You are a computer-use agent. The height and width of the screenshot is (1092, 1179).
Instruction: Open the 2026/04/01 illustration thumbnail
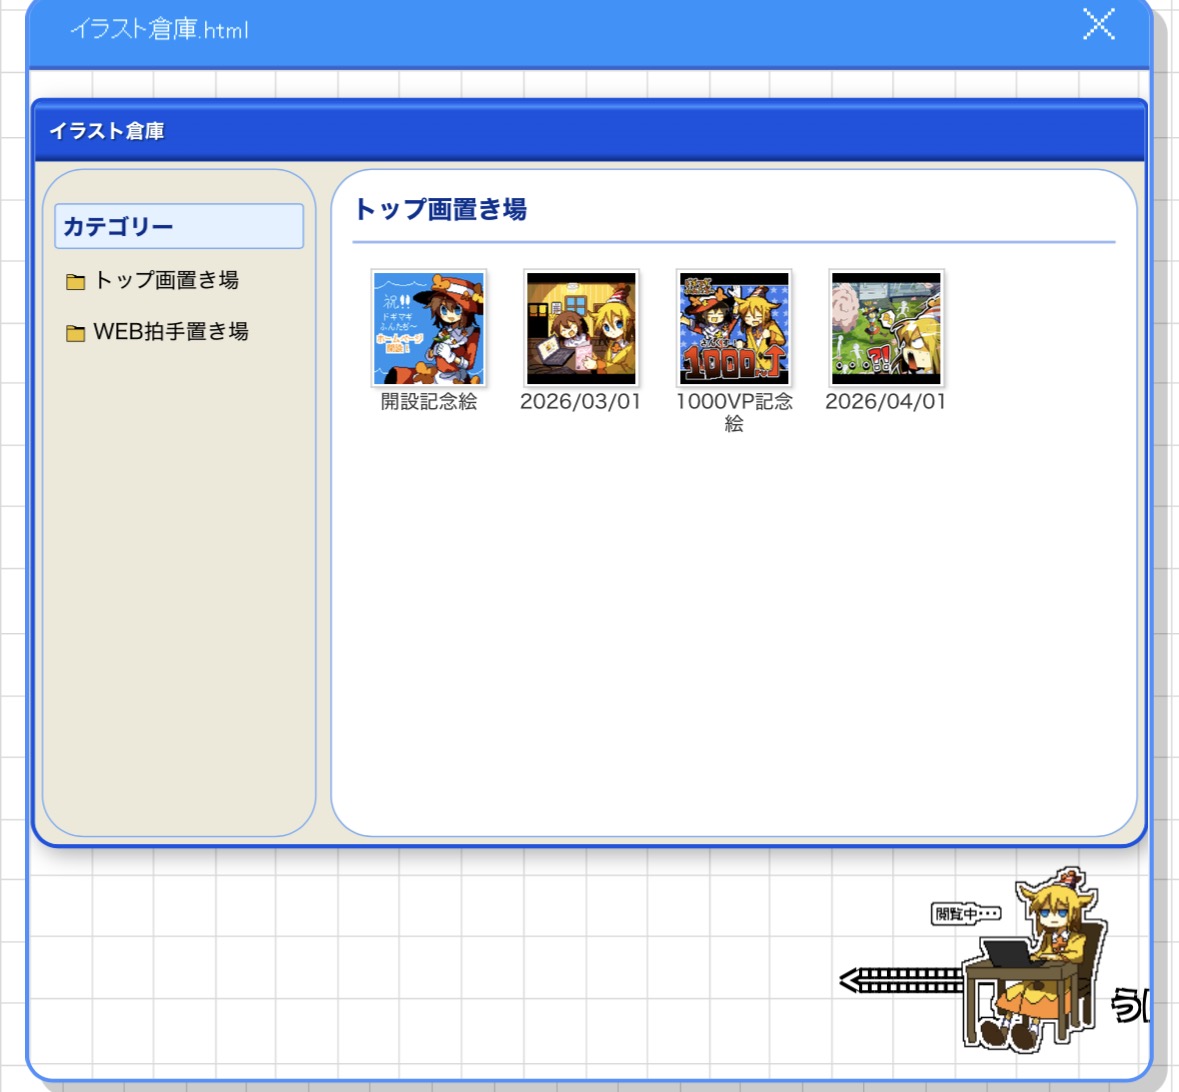pyautogui.click(x=886, y=328)
